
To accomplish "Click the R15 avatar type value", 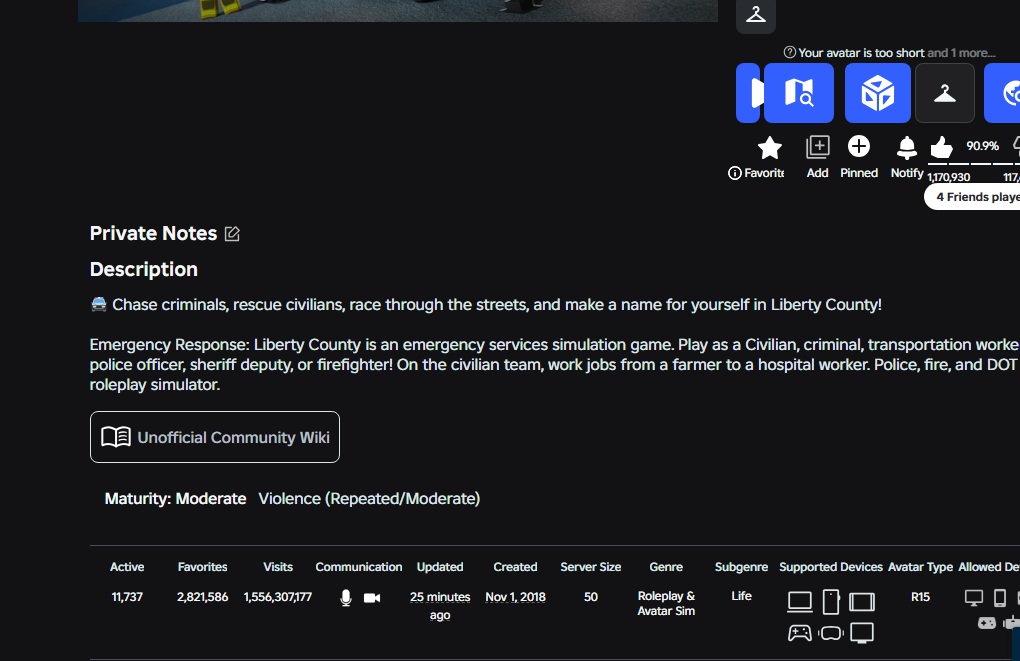I will 920,597.
